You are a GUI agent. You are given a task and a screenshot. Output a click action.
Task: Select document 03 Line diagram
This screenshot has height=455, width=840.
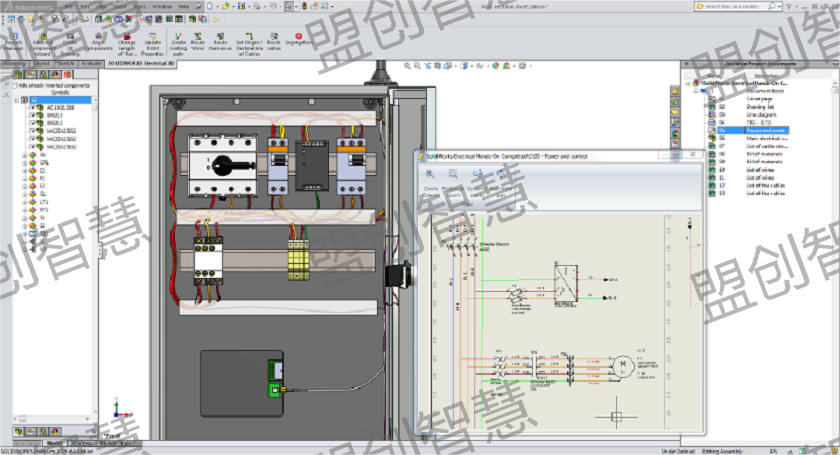coord(747,115)
